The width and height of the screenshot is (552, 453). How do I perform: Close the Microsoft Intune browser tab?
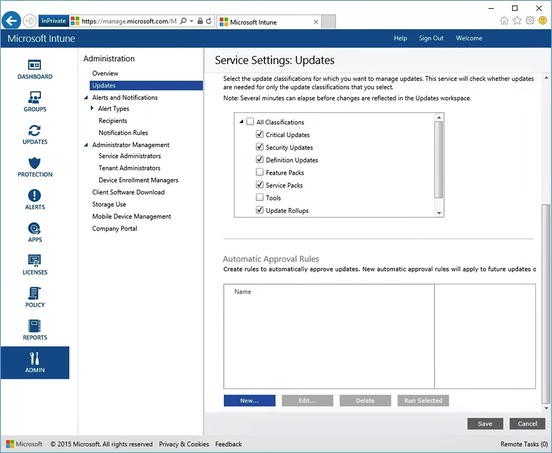pos(316,22)
